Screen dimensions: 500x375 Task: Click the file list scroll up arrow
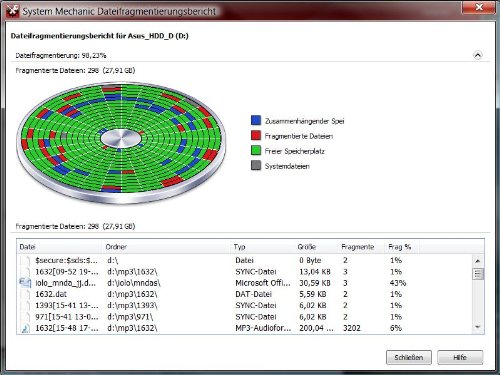tap(478, 261)
